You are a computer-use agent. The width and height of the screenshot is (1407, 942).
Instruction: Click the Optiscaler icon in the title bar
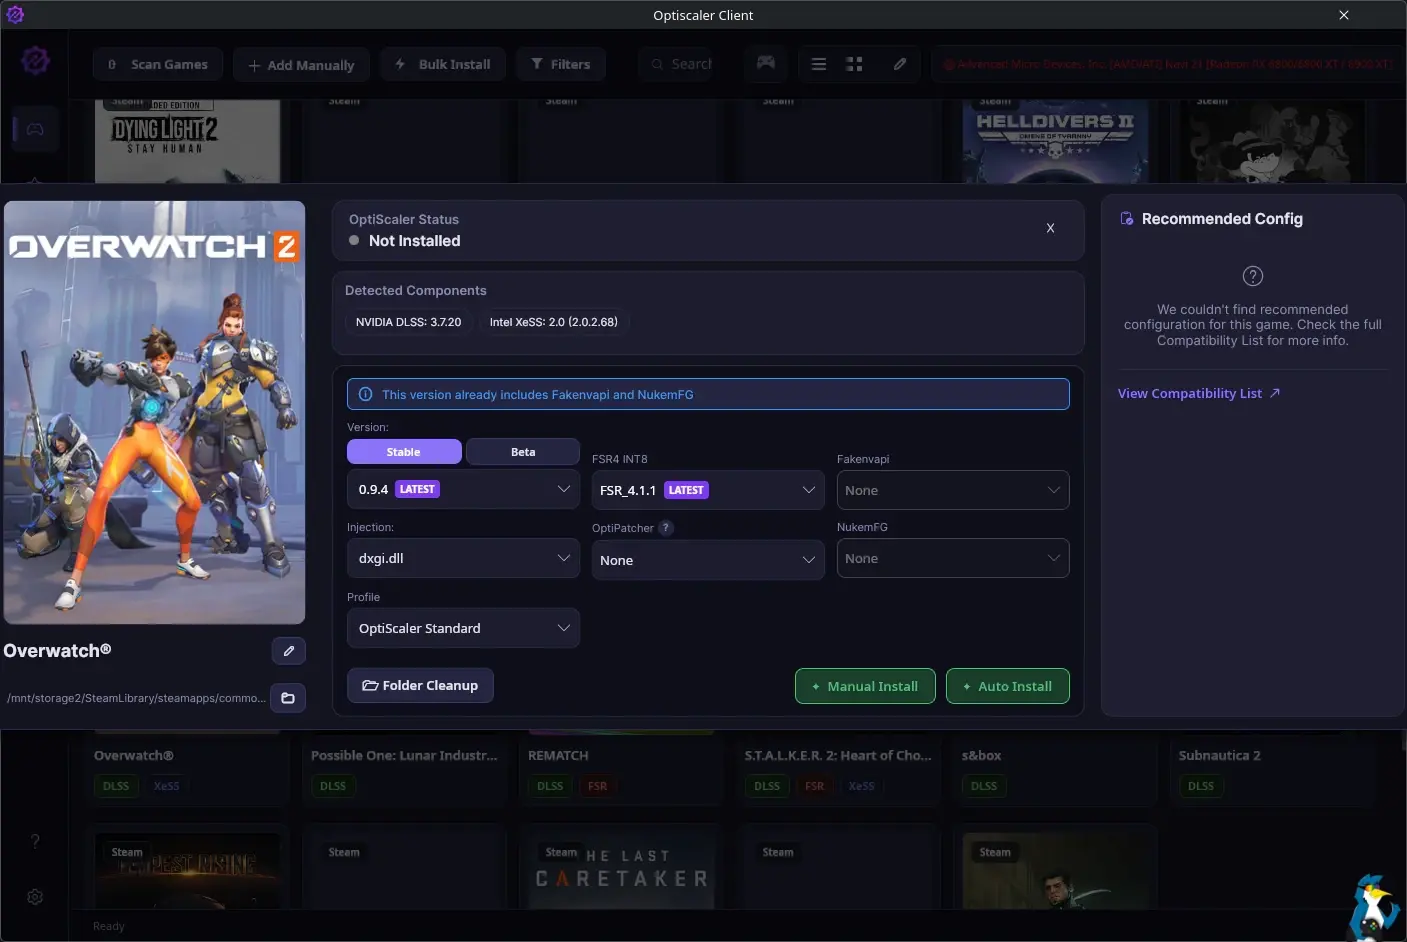point(15,15)
